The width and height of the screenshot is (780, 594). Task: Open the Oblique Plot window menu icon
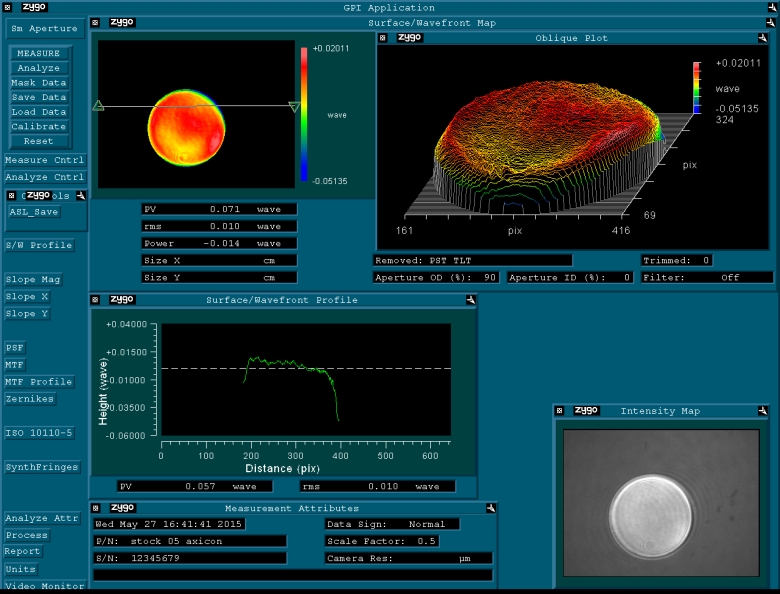pos(384,38)
